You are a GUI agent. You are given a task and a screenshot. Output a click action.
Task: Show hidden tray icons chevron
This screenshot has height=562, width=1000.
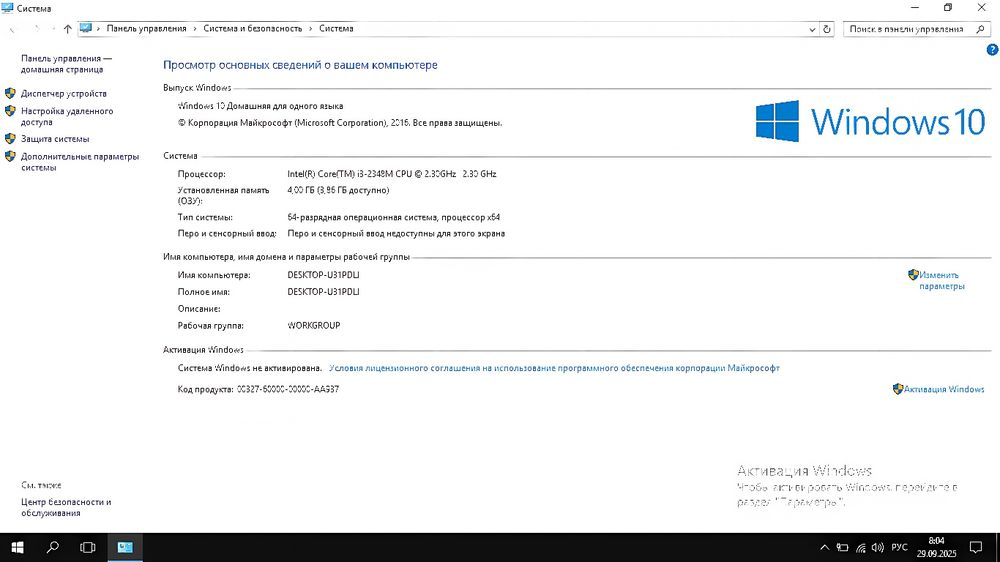point(825,547)
